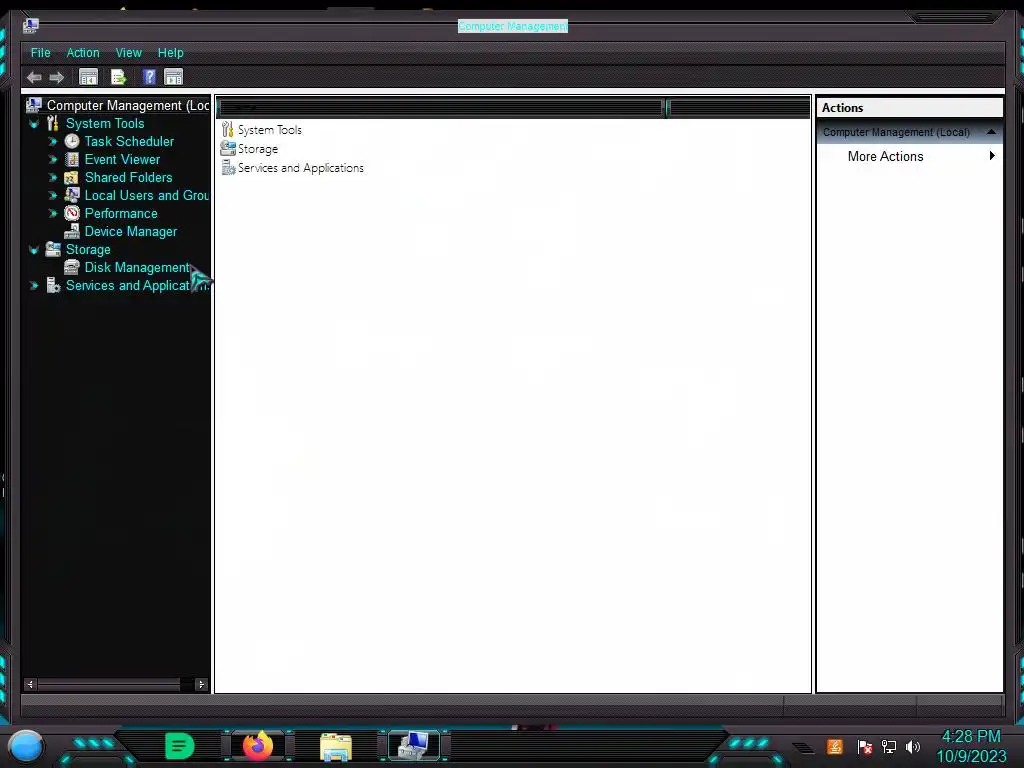Screen dimensions: 1024x768
Task: Open the Help toolbar question-mark icon
Action: click(x=149, y=77)
